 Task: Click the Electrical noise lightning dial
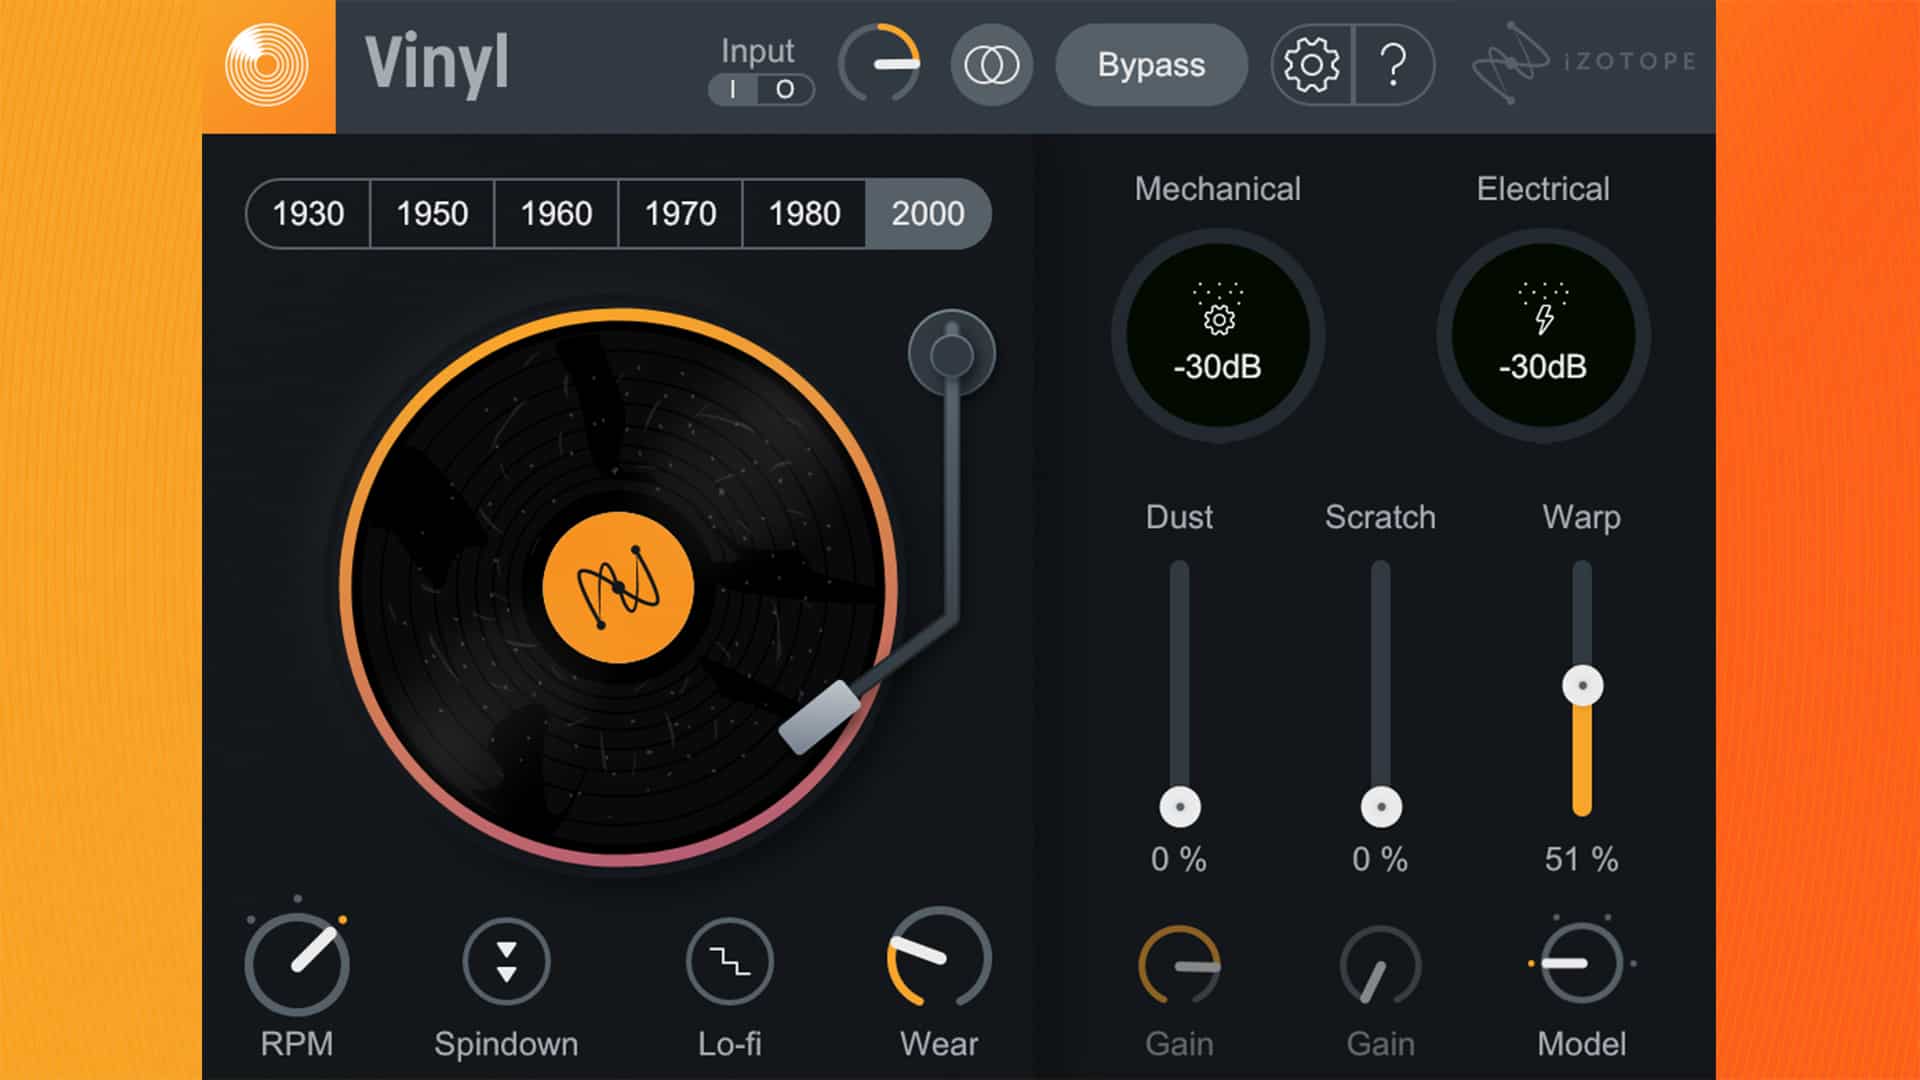(1543, 335)
